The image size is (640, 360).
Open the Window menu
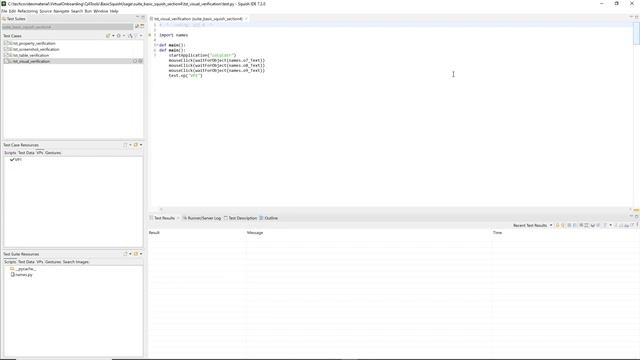point(100,11)
